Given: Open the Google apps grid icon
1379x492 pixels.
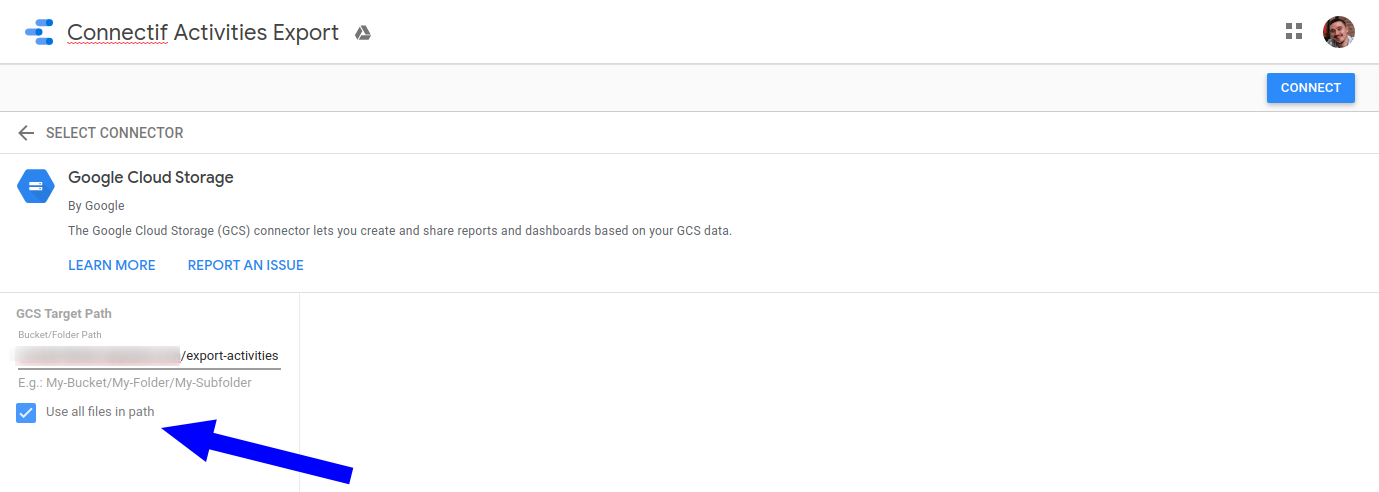Looking at the screenshot, I should coord(1294,31).
